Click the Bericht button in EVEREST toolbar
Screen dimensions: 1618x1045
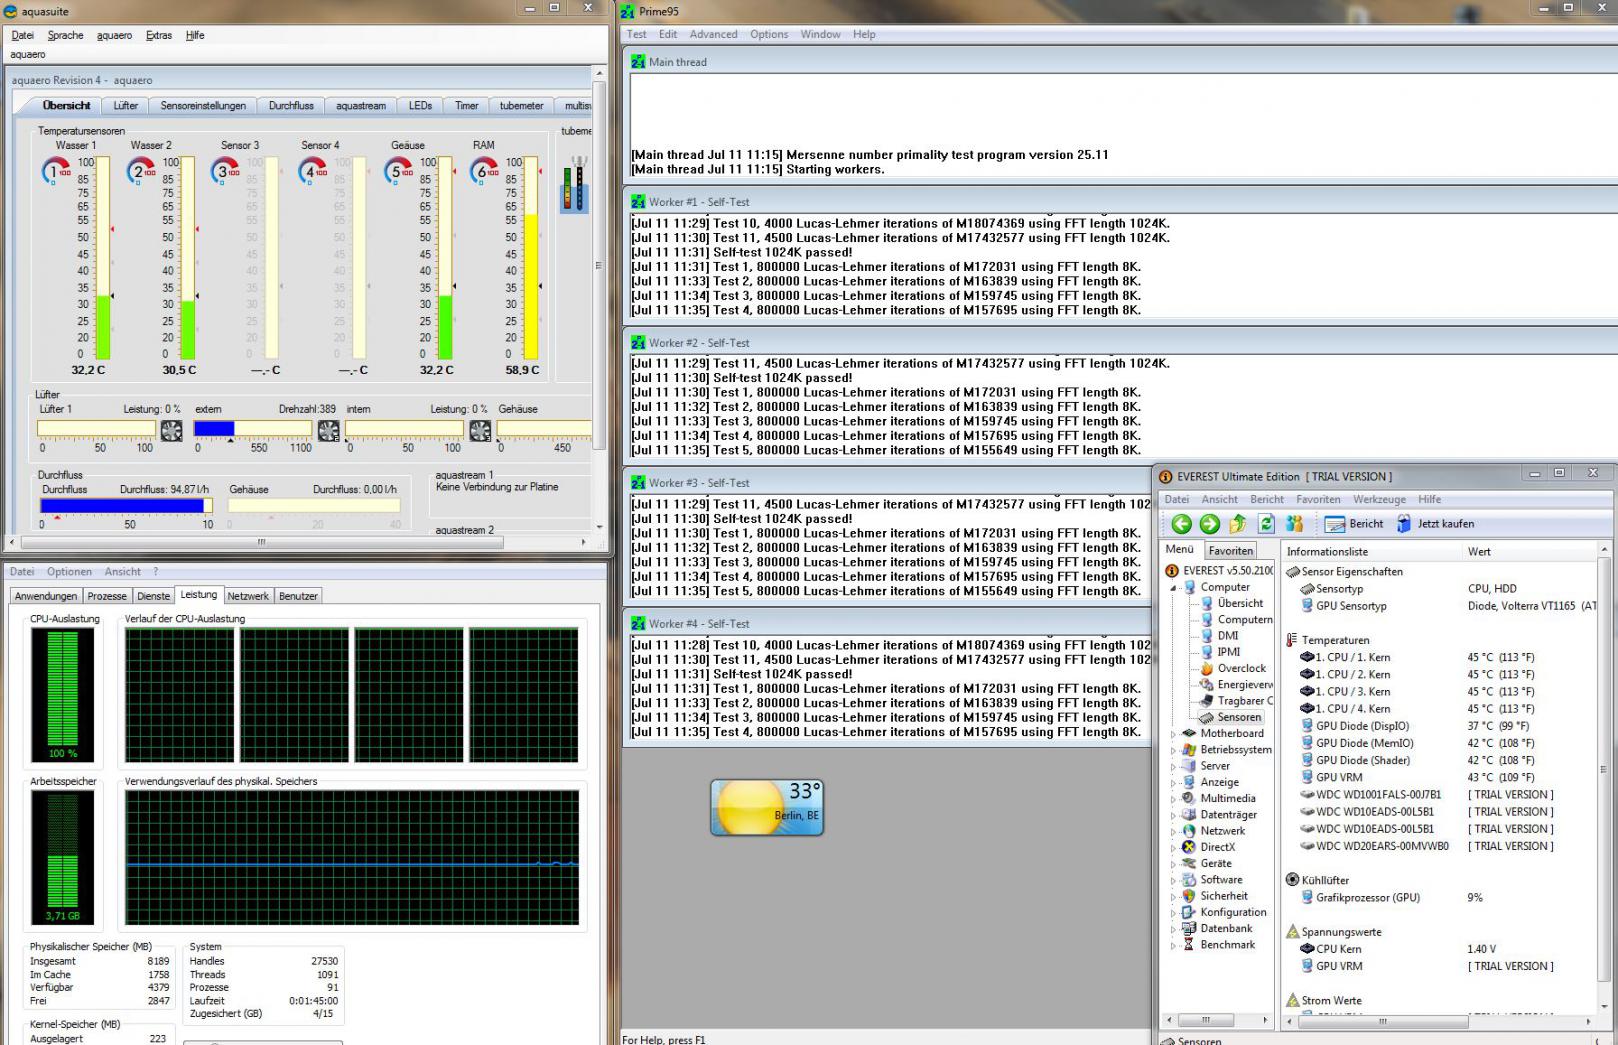1354,524
